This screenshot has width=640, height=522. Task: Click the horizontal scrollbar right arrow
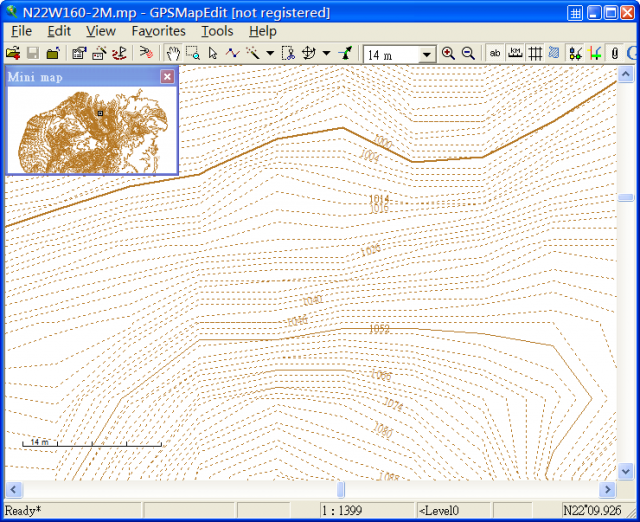[x=607, y=489]
